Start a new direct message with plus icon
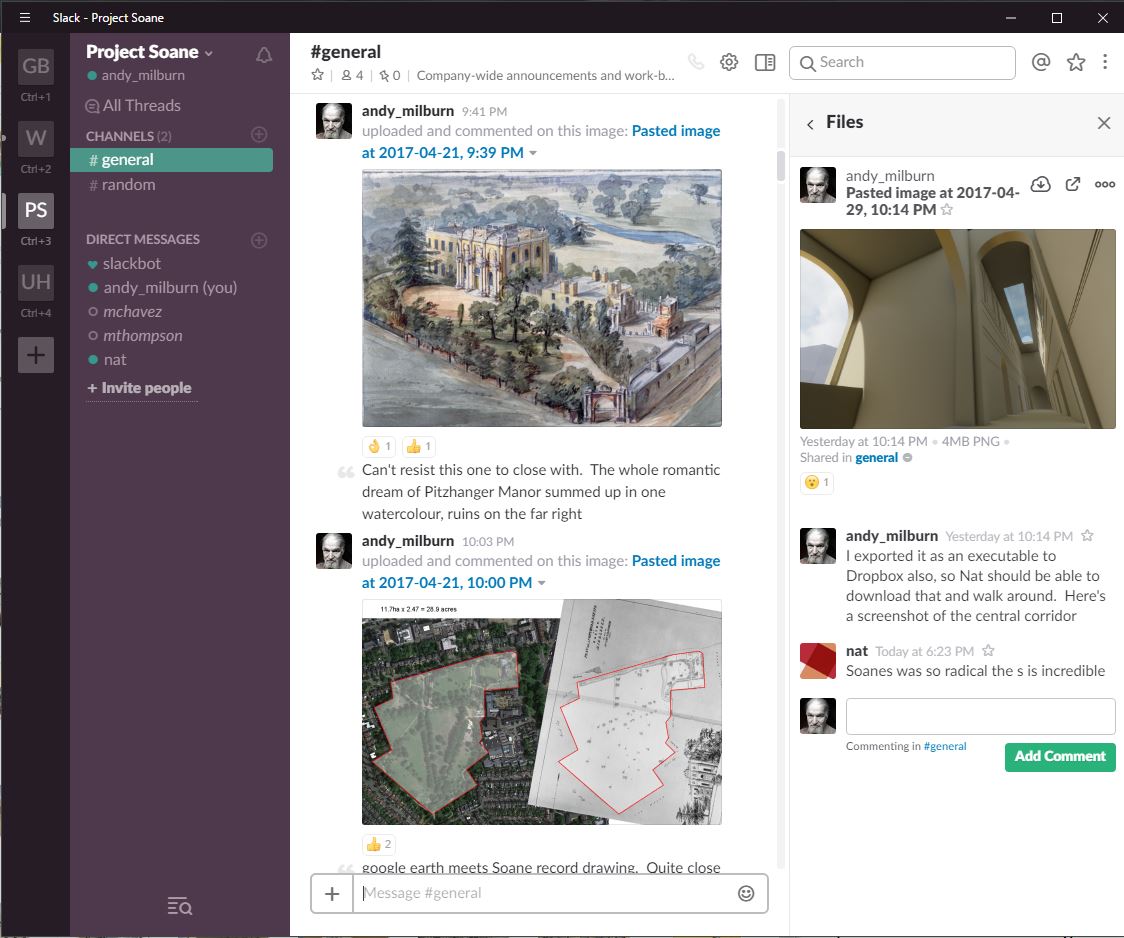 (259, 240)
